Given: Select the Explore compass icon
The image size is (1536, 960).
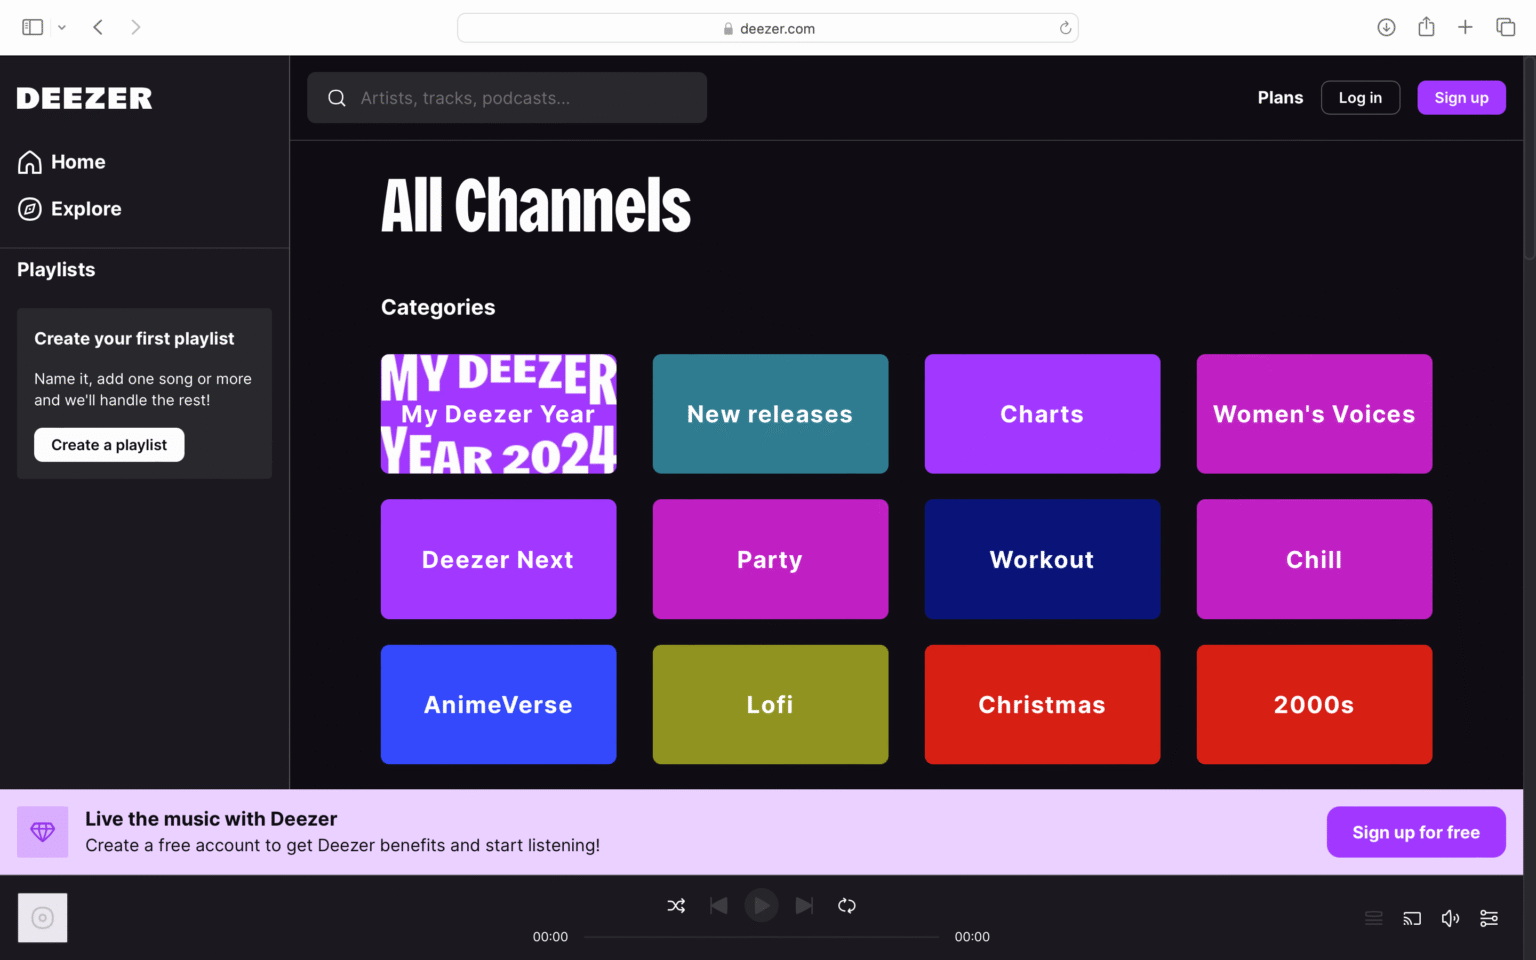Looking at the screenshot, I should point(29,209).
